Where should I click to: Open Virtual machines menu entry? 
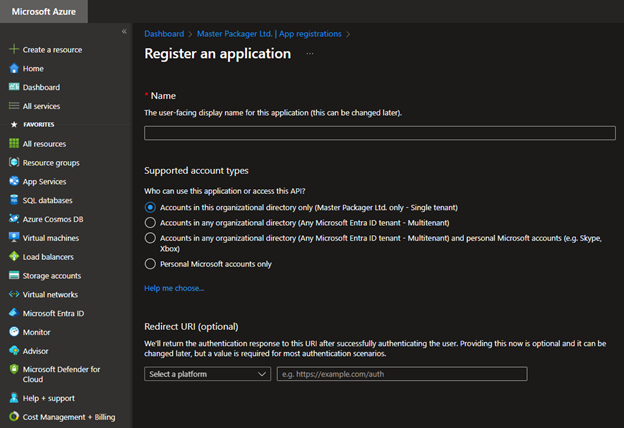(x=51, y=238)
